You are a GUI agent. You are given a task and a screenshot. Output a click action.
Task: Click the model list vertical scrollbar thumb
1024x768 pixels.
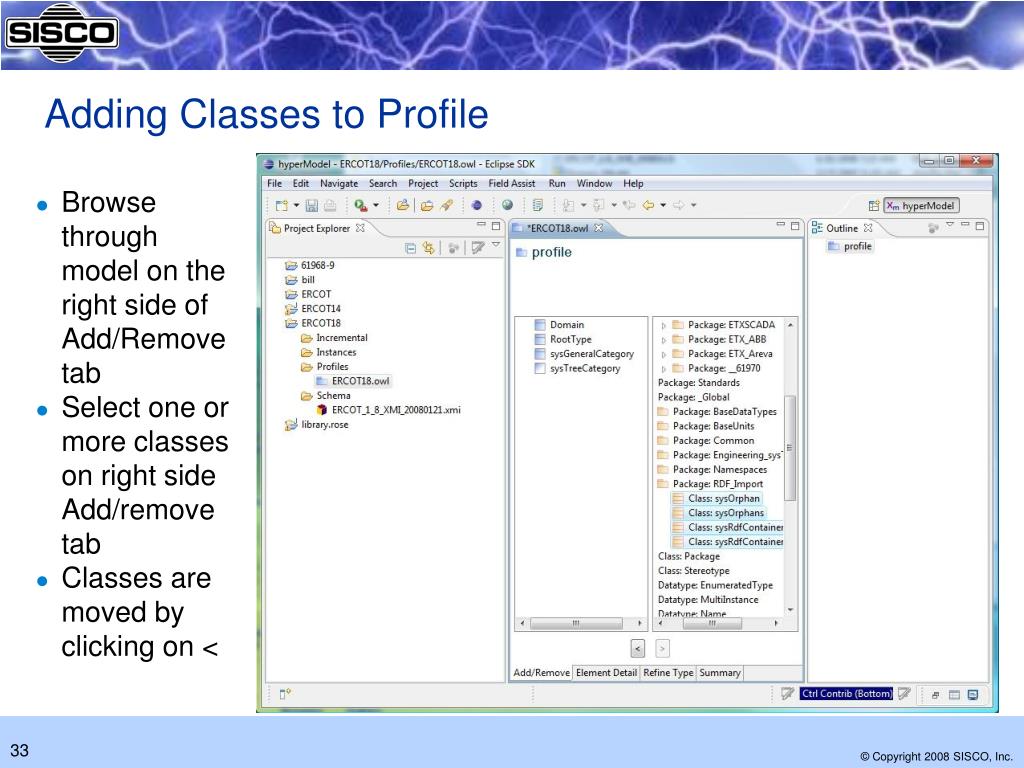[x=789, y=448]
